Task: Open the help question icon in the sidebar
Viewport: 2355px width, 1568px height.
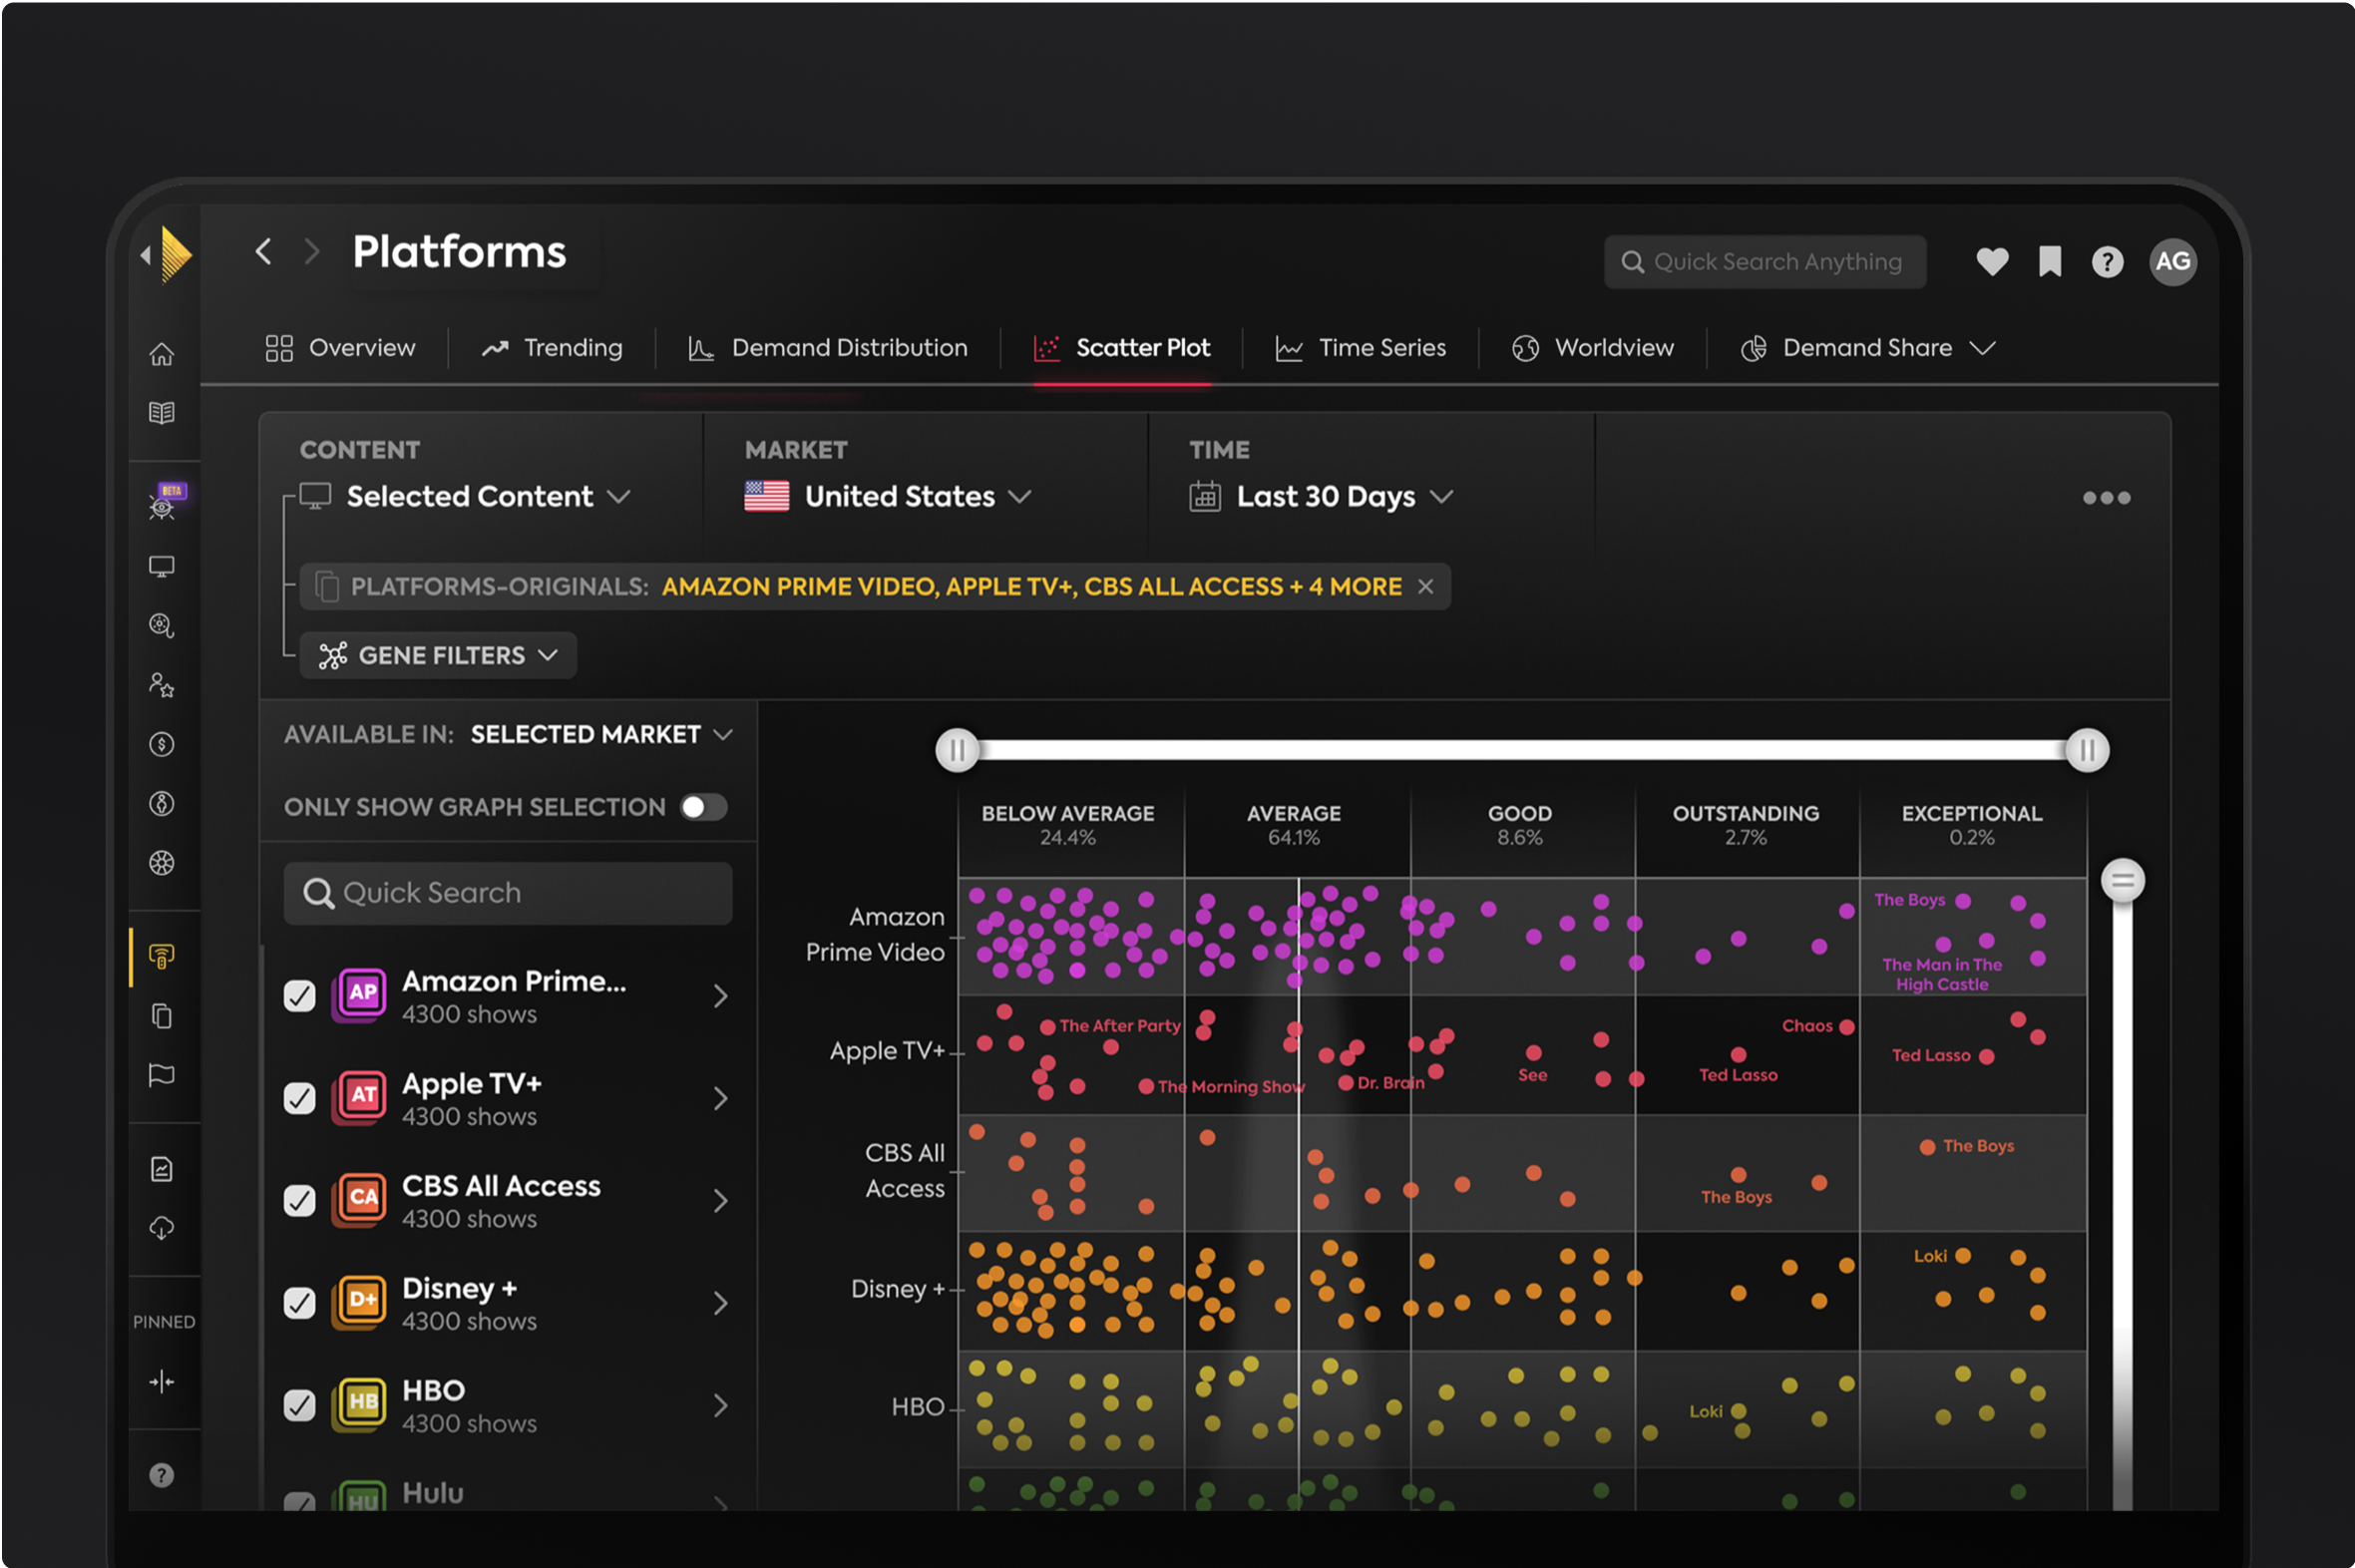Action: click(x=162, y=1475)
